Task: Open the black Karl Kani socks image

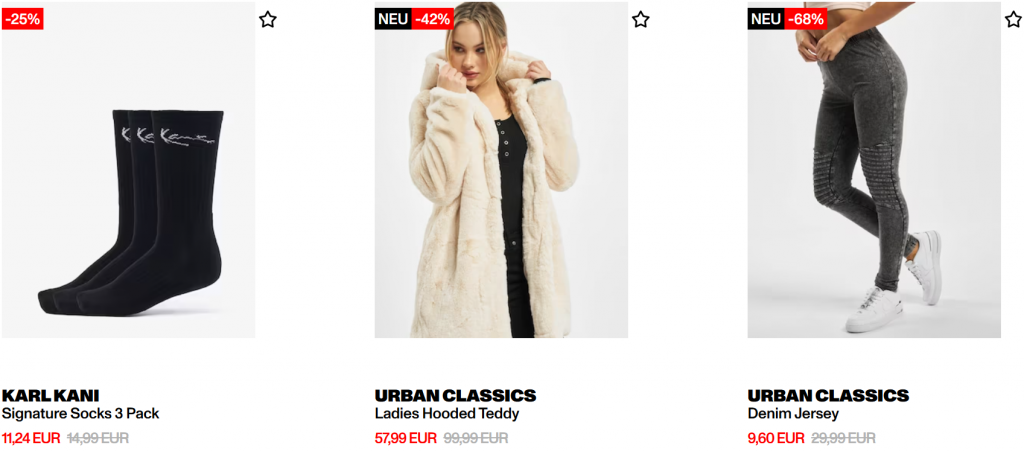Action: point(128,170)
